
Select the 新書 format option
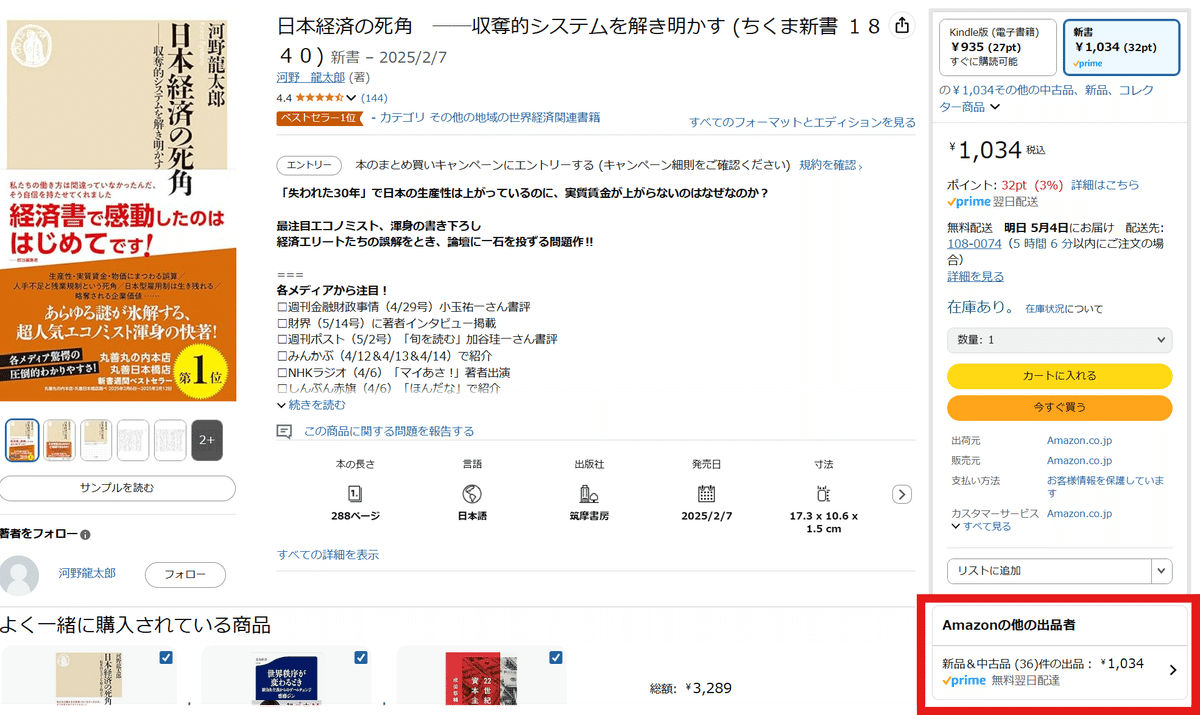coord(1121,47)
